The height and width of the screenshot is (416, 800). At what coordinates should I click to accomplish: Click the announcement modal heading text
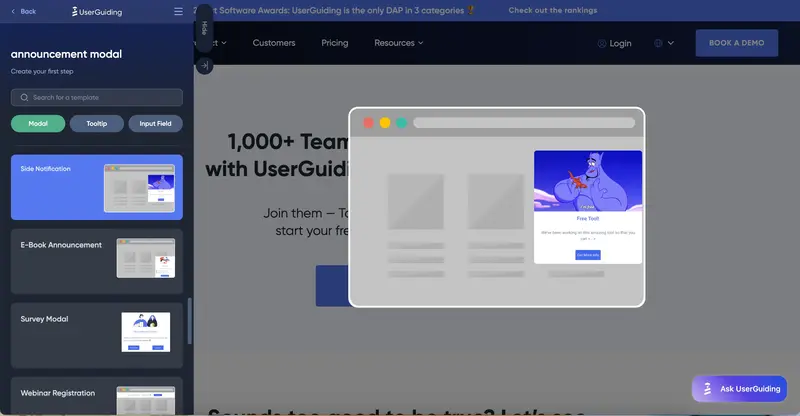tap(66, 54)
